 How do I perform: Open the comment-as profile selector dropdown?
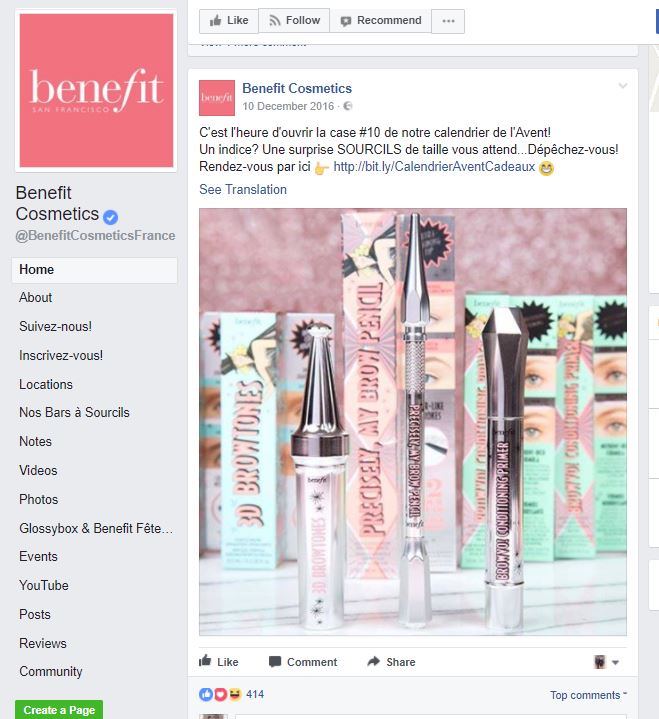(606, 662)
